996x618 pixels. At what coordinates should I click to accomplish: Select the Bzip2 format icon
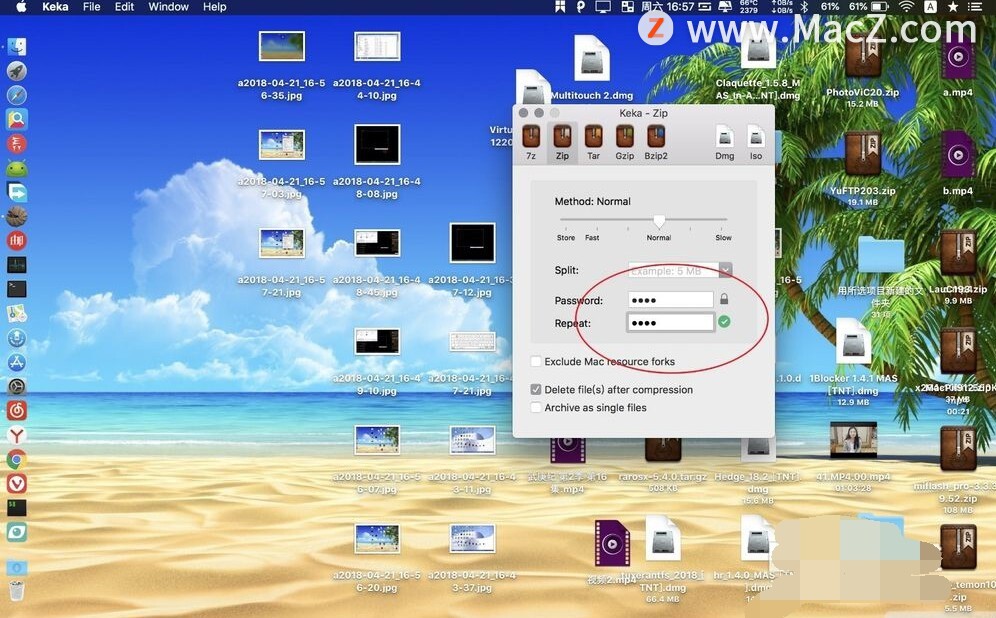(656, 142)
